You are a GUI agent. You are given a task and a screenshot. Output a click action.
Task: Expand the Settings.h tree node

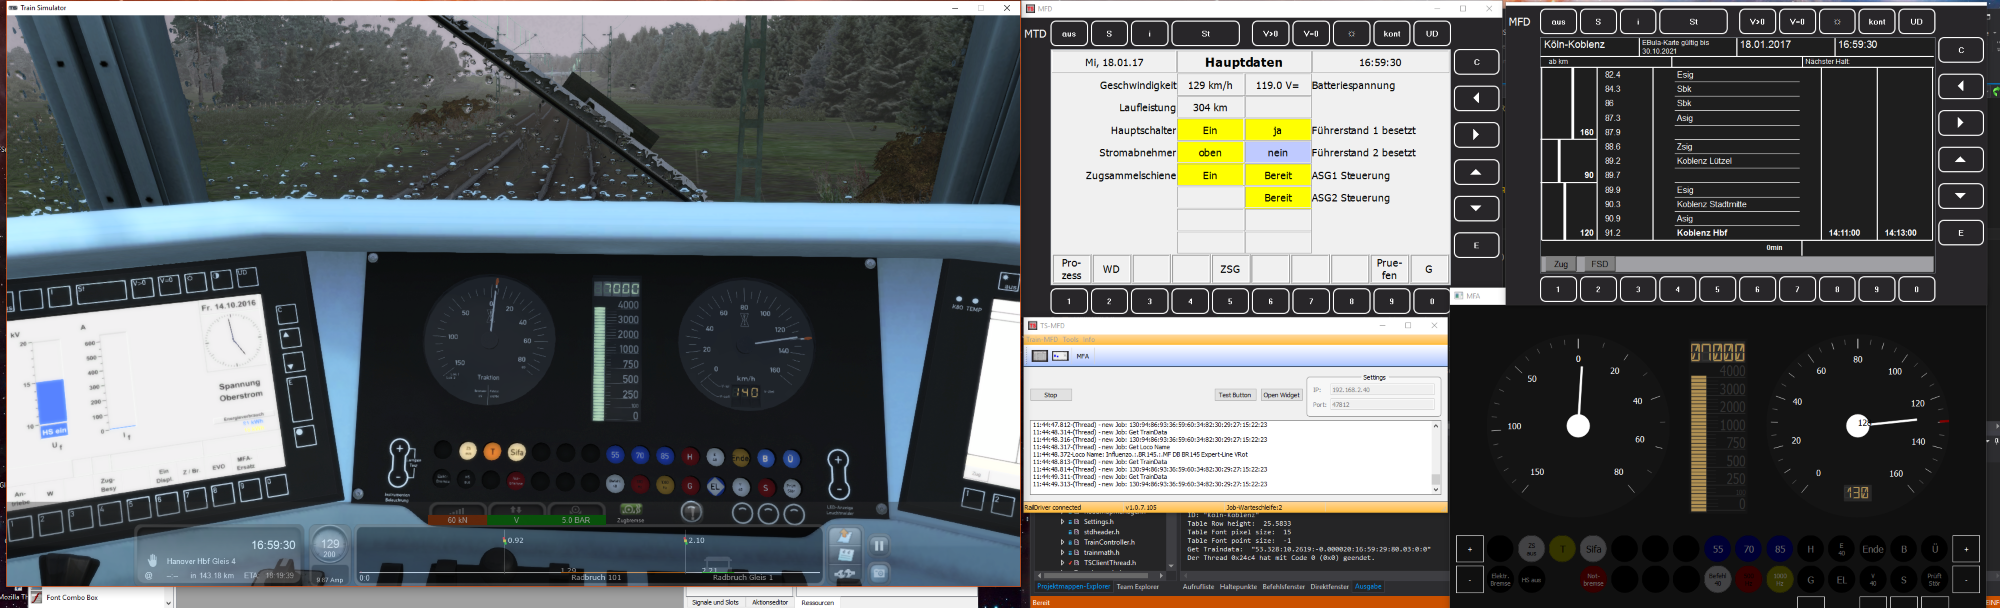tap(1062, 522)
